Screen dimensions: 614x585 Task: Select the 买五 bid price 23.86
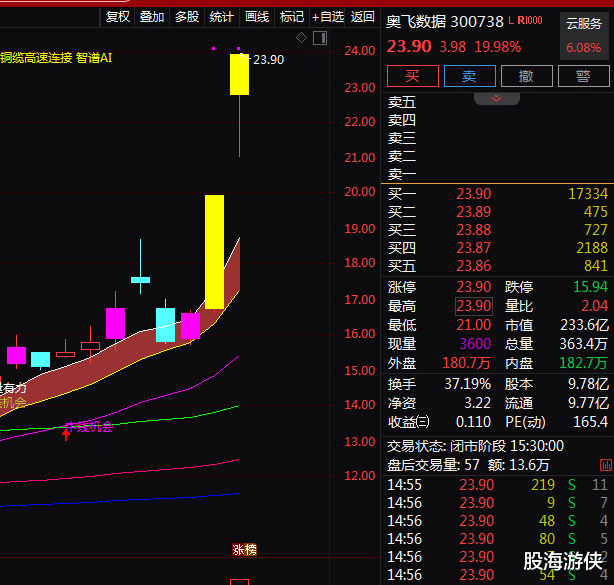473,266
